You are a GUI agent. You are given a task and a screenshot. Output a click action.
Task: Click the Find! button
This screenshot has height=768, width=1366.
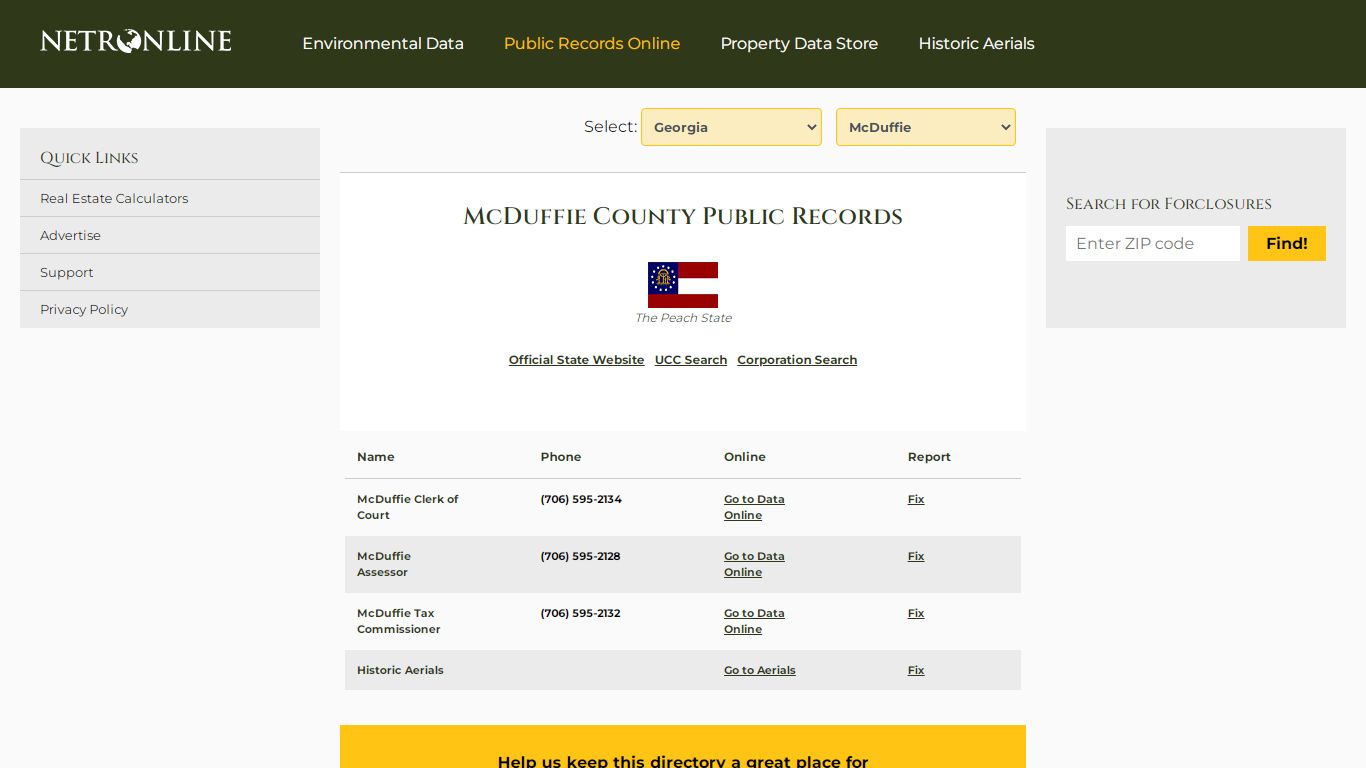click(x=1287, y=243)
